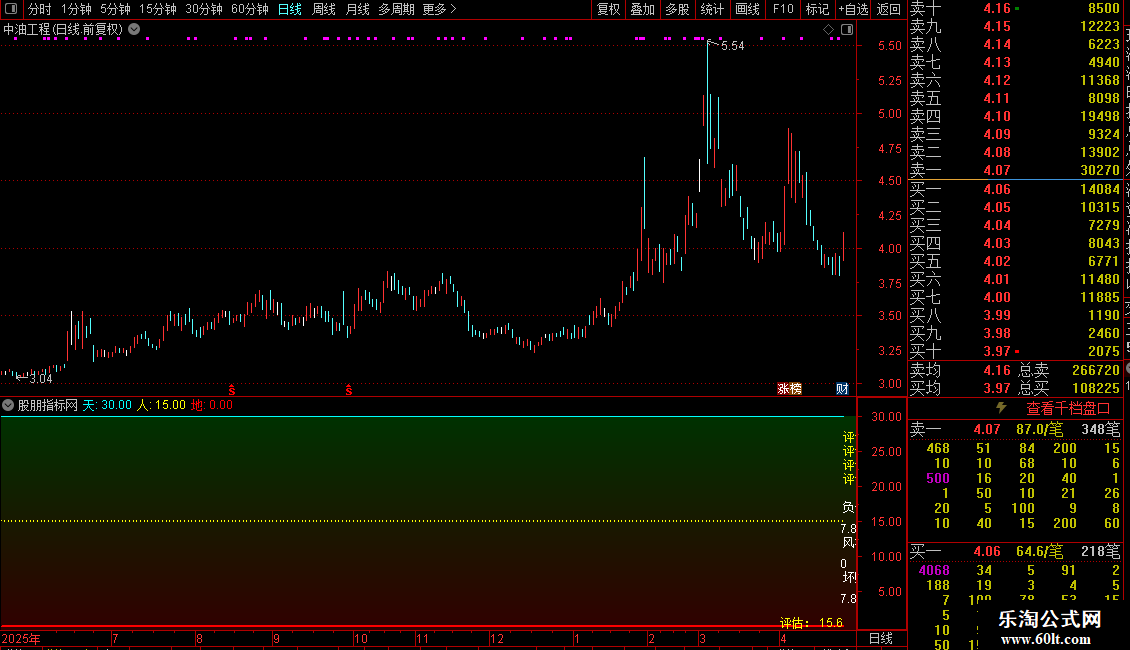Click the 复权 button
1130x650 pixels.
(x=608, y=9)
